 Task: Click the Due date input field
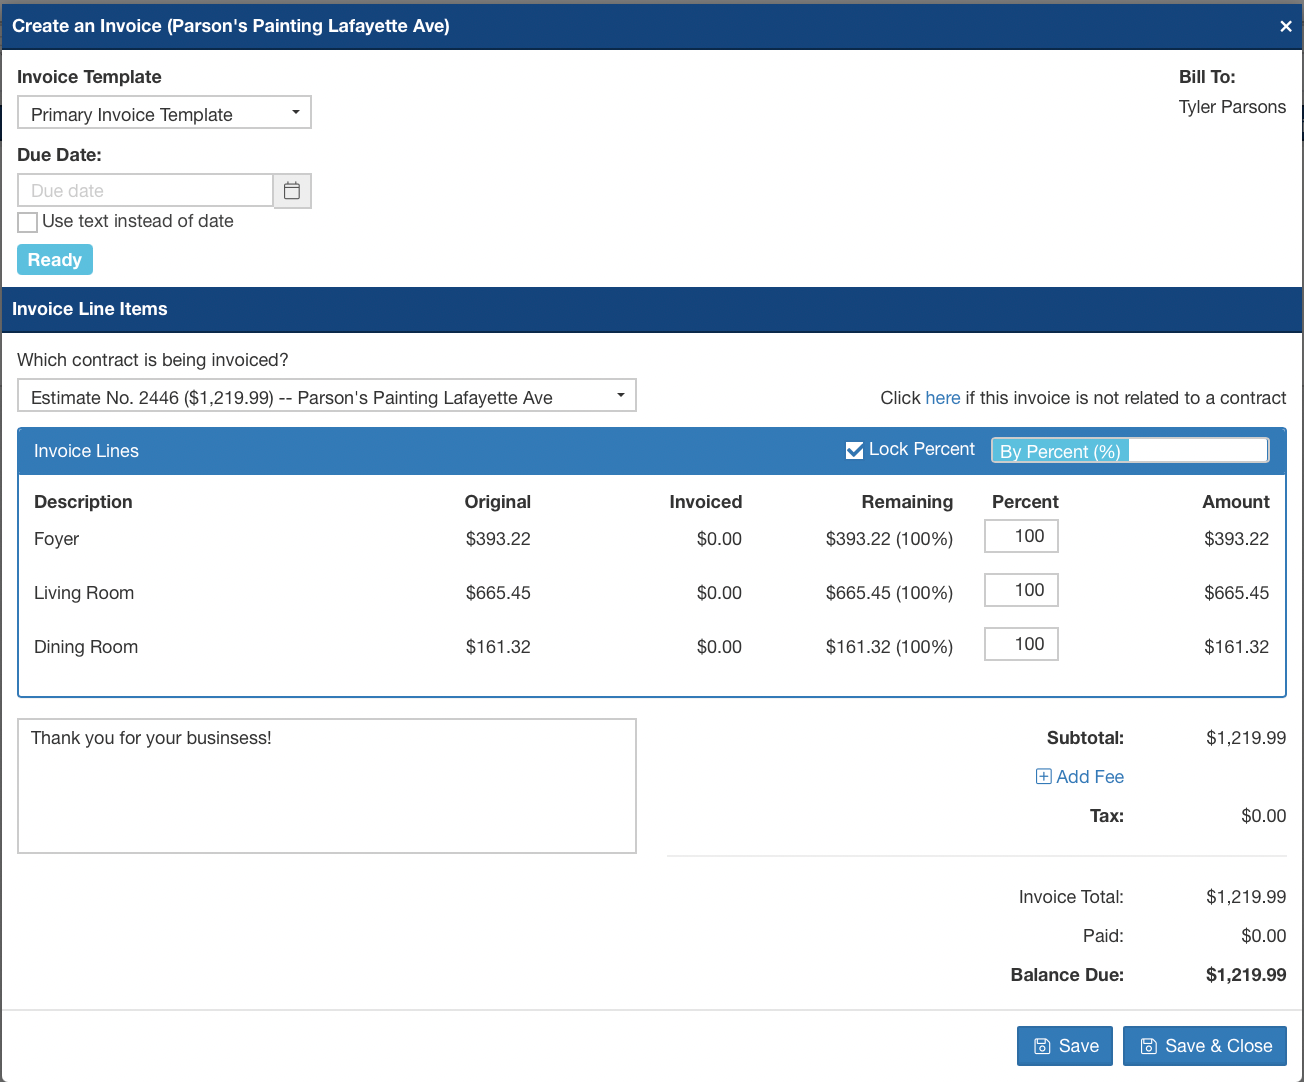click(x=144, y=190)
